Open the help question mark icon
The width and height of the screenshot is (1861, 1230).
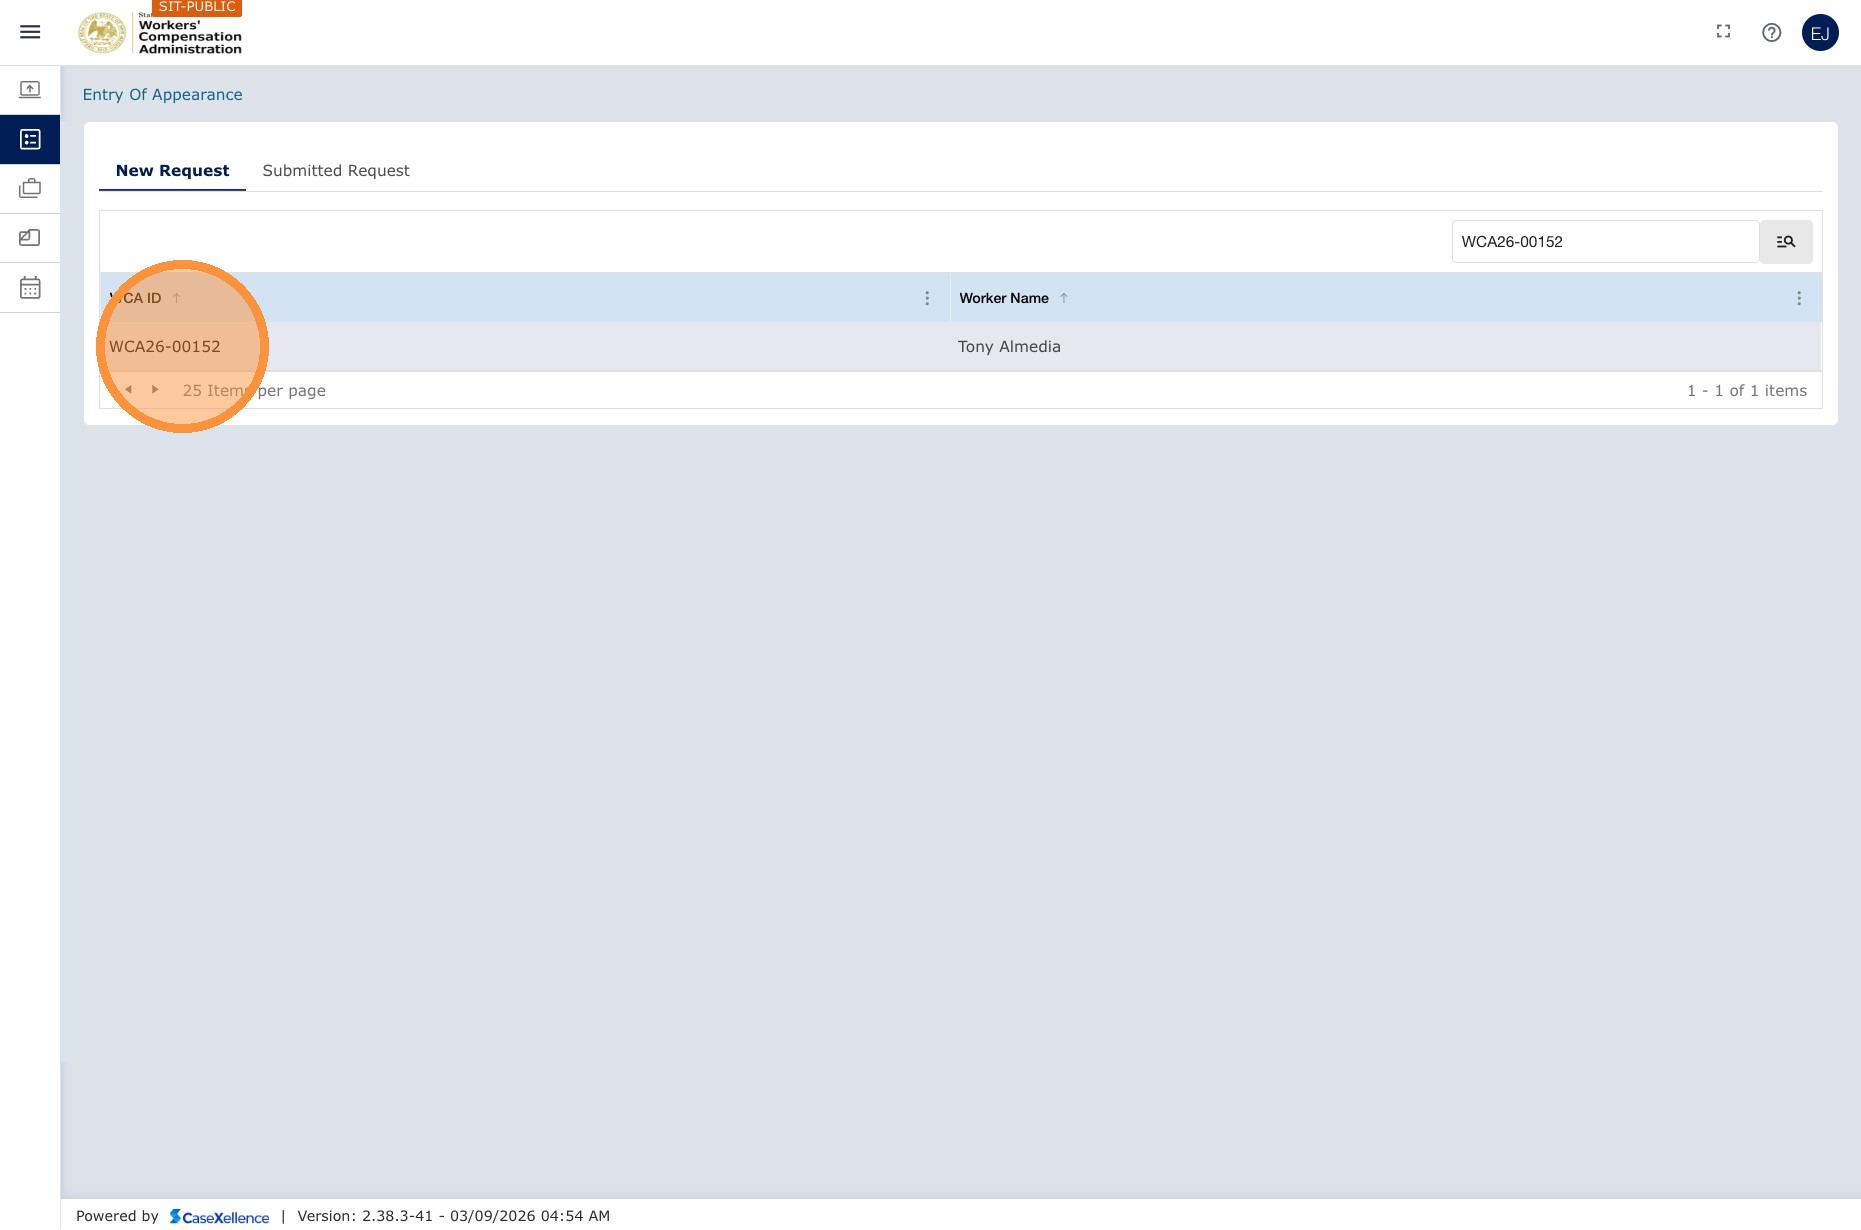1771,32
